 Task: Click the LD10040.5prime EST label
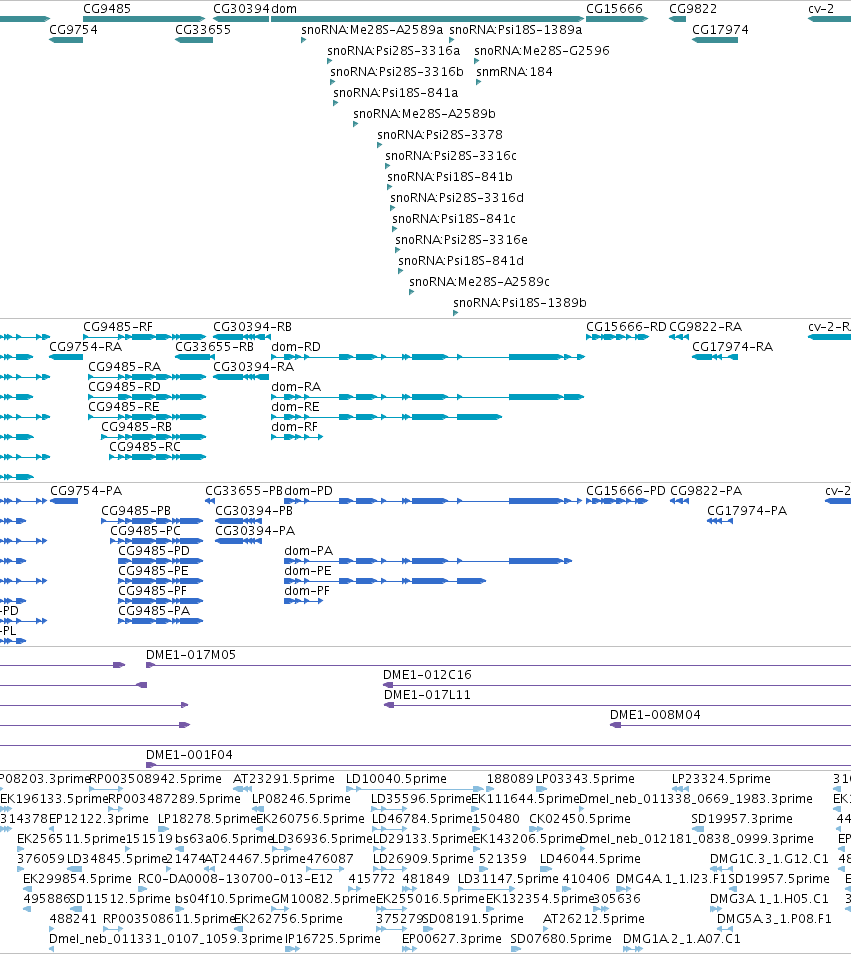[x=396, y=779]
